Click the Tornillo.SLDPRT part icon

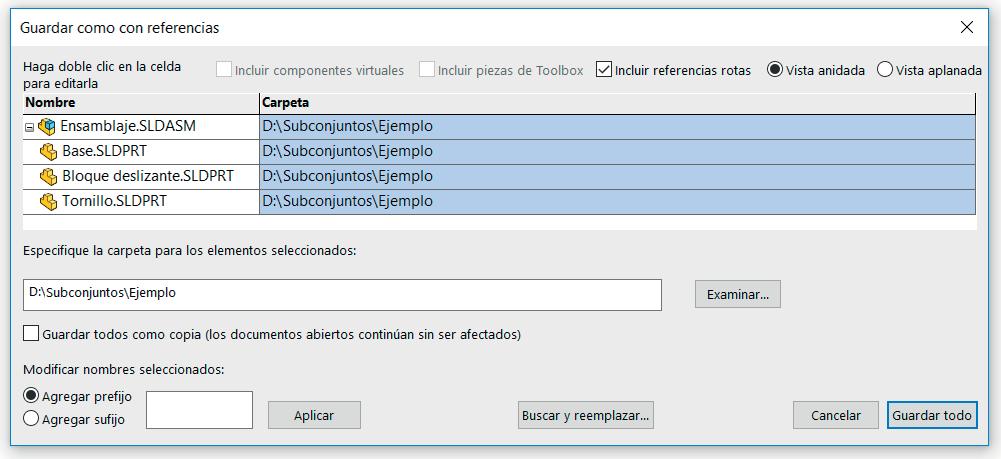[x=49, y=202]
